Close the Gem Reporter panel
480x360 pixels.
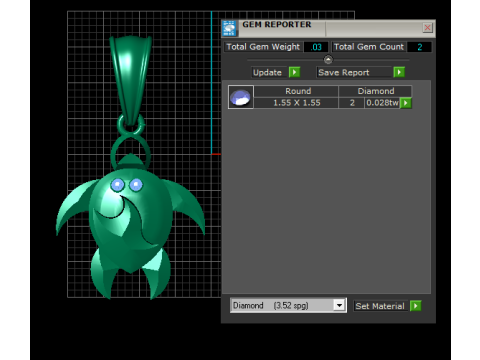427,28
